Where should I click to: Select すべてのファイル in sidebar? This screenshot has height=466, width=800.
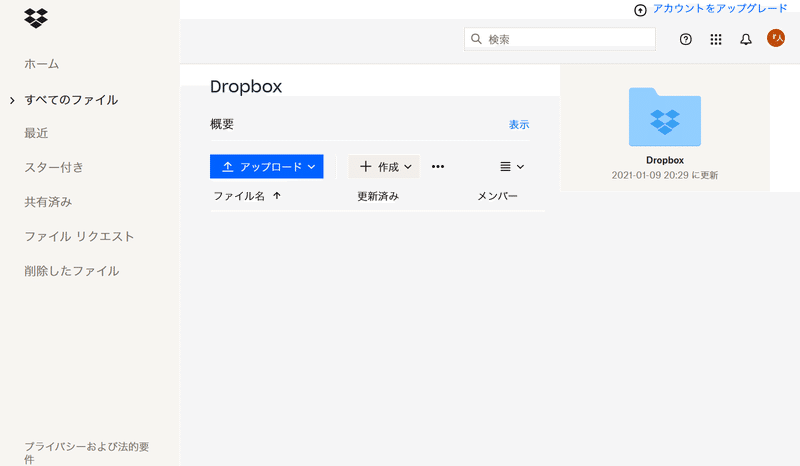[71, 100]
